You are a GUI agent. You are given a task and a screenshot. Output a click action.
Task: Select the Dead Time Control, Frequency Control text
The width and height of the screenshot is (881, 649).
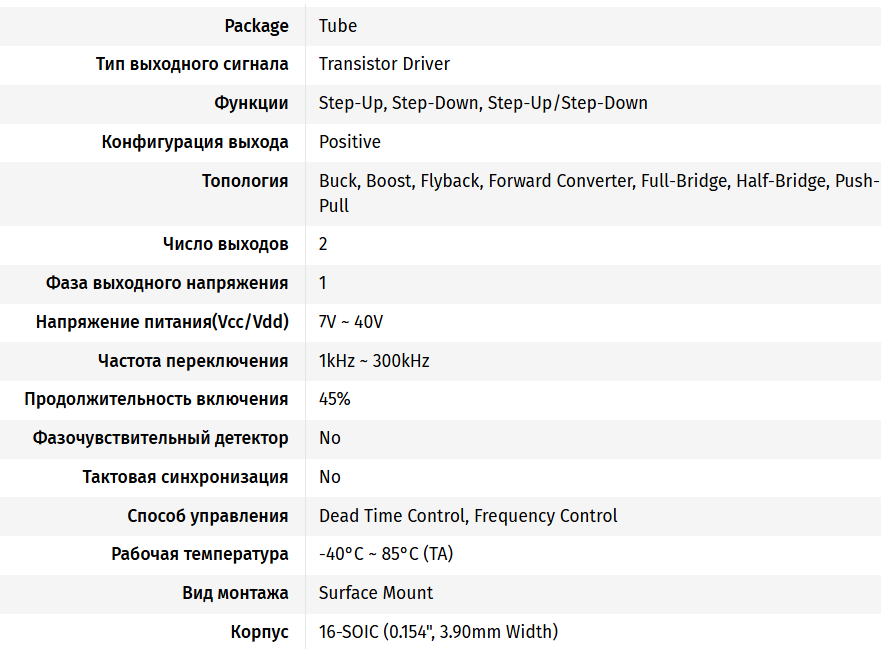pyautogui.click(x=468, y=516)
